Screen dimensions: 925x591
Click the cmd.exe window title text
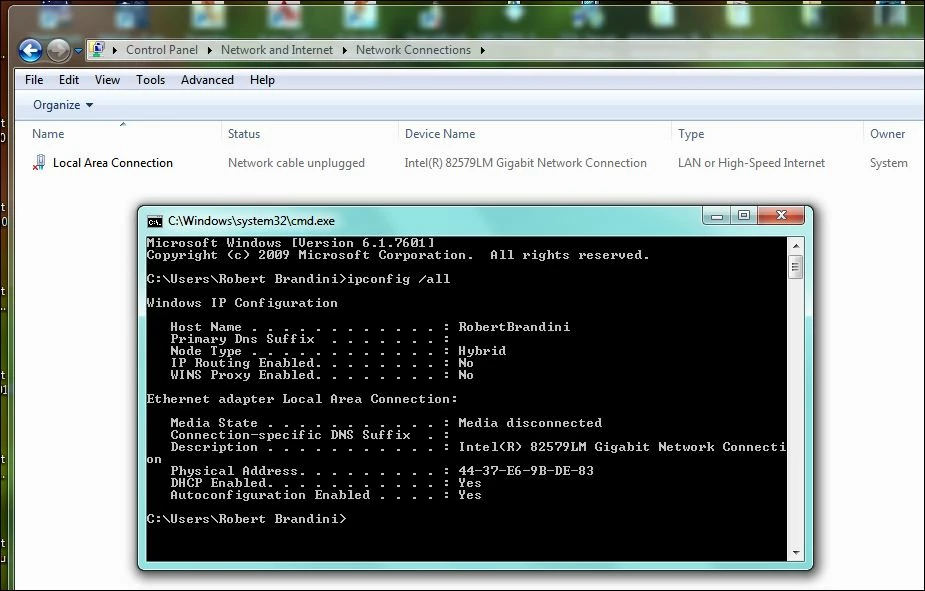click(251, 221)
